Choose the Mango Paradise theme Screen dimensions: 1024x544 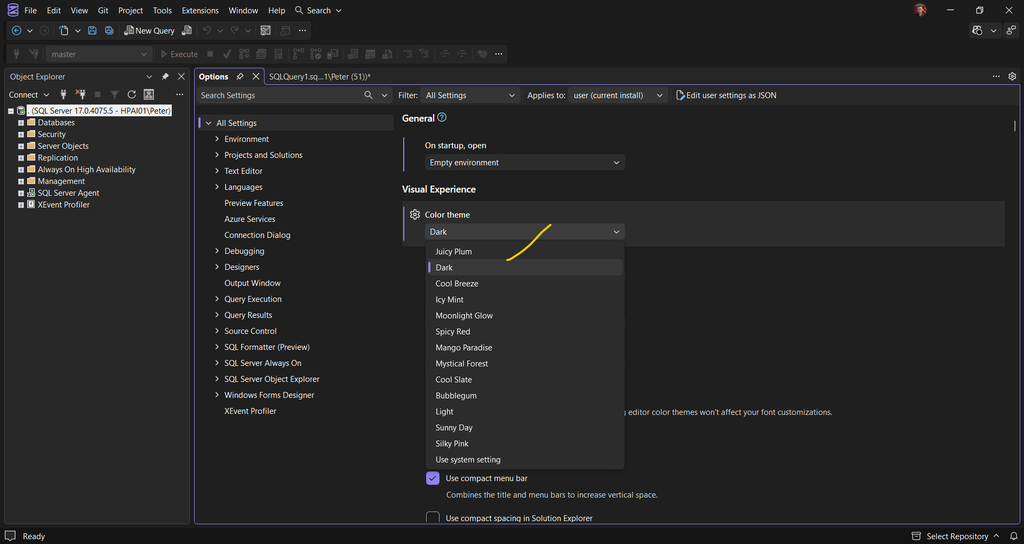(x=524, y=347)
